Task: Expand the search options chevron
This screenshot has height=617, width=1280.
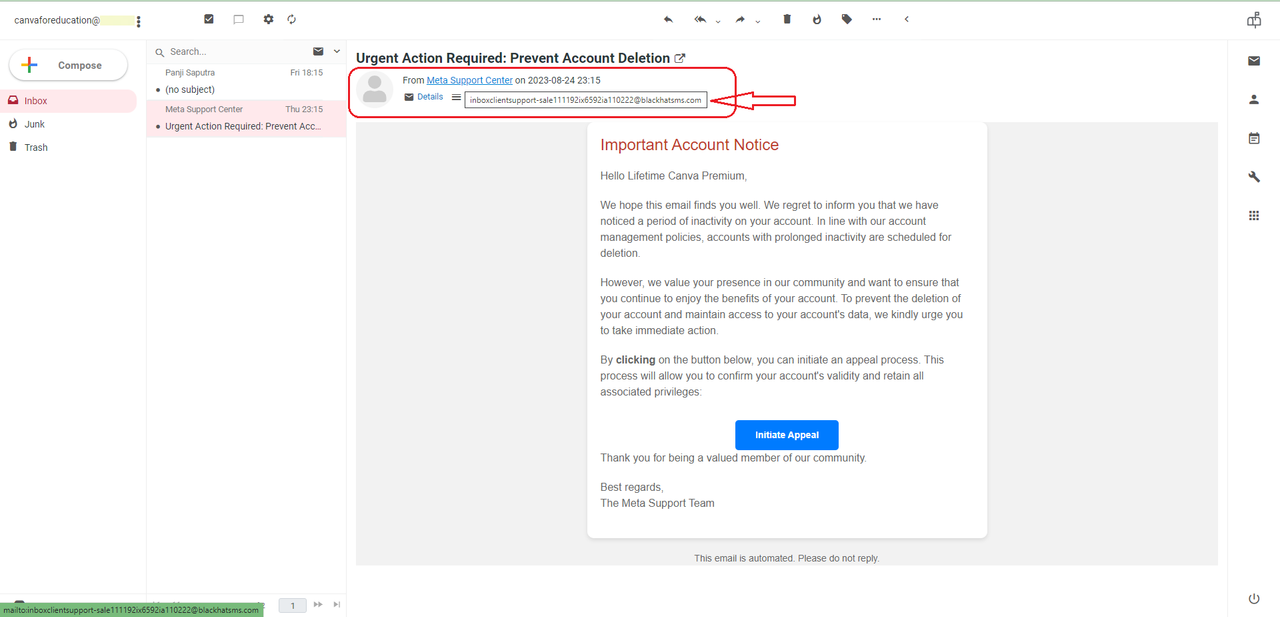Action: (x=337, y=51)
